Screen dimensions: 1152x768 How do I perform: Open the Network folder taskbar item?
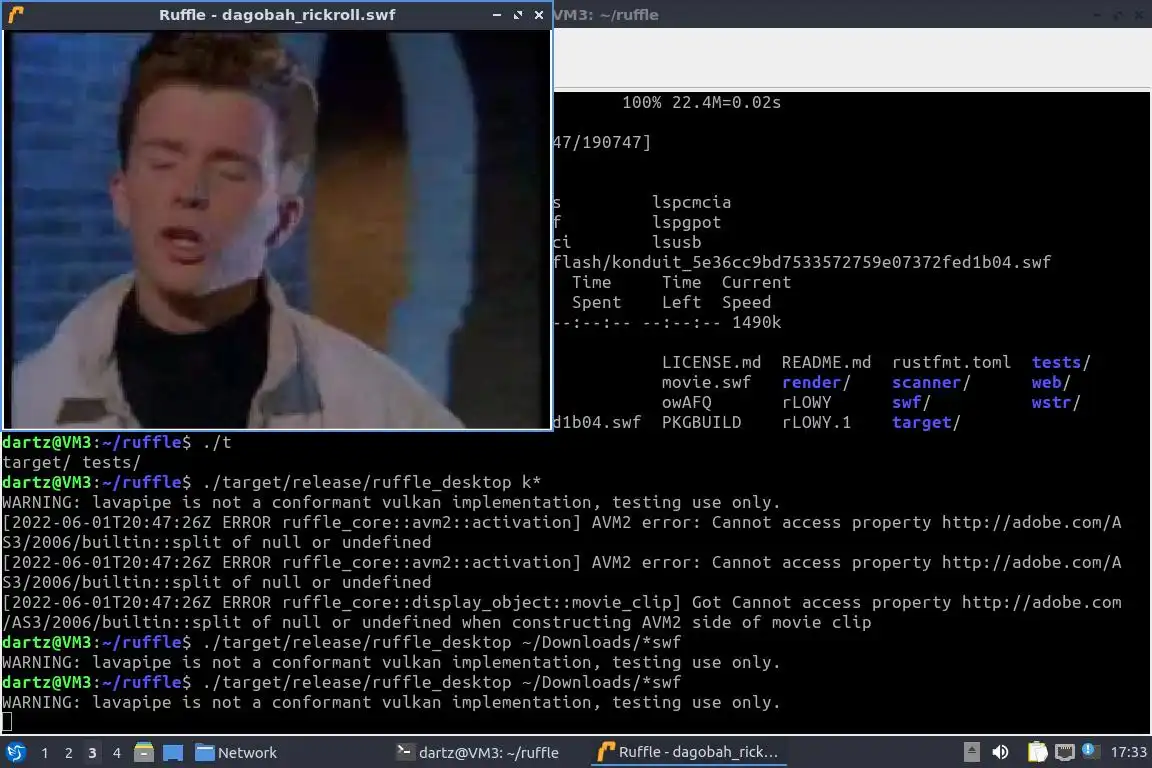tap(236, 753)
